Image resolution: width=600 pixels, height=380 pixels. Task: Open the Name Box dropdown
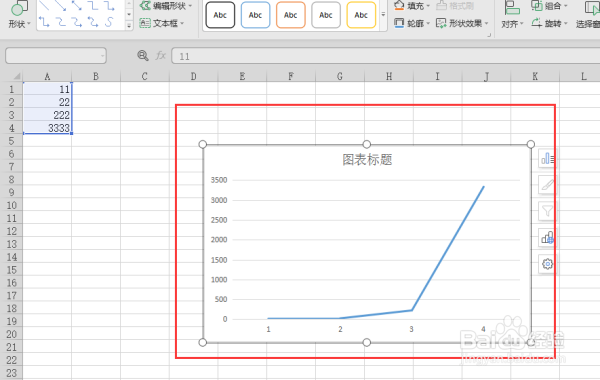[103, 56]
